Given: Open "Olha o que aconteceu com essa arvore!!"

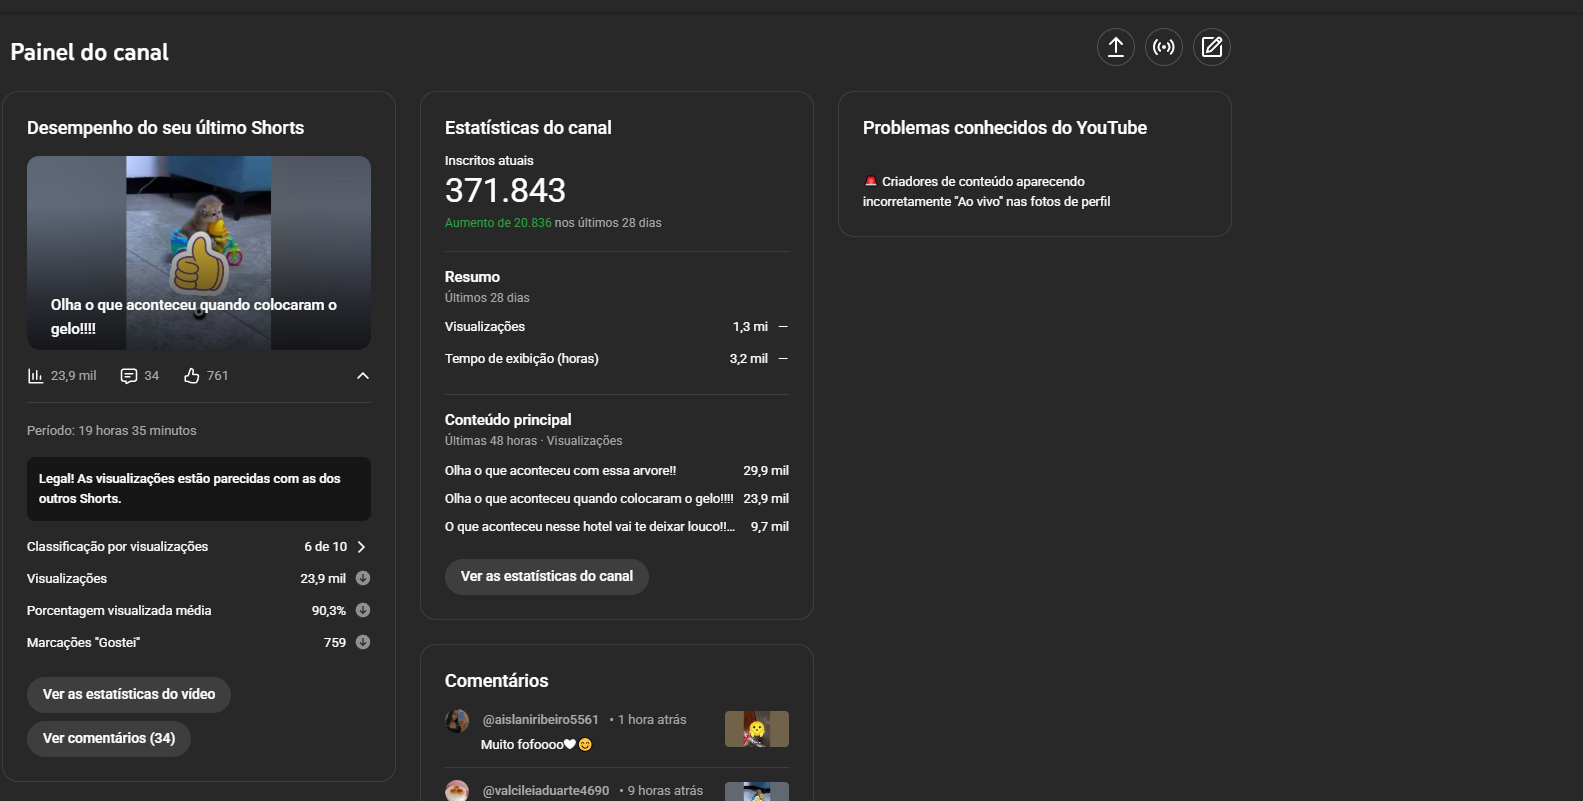Looking at the screenshot, I should [560, 471].
